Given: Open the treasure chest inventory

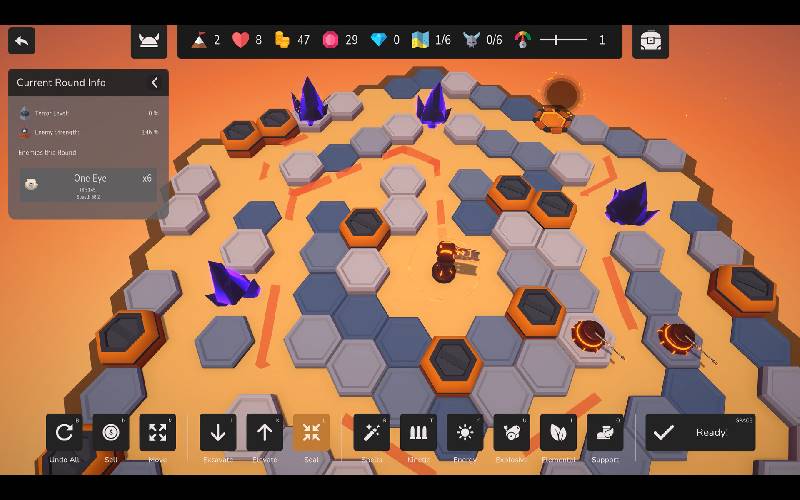Looking at the screenshot, I should point(650,41).
